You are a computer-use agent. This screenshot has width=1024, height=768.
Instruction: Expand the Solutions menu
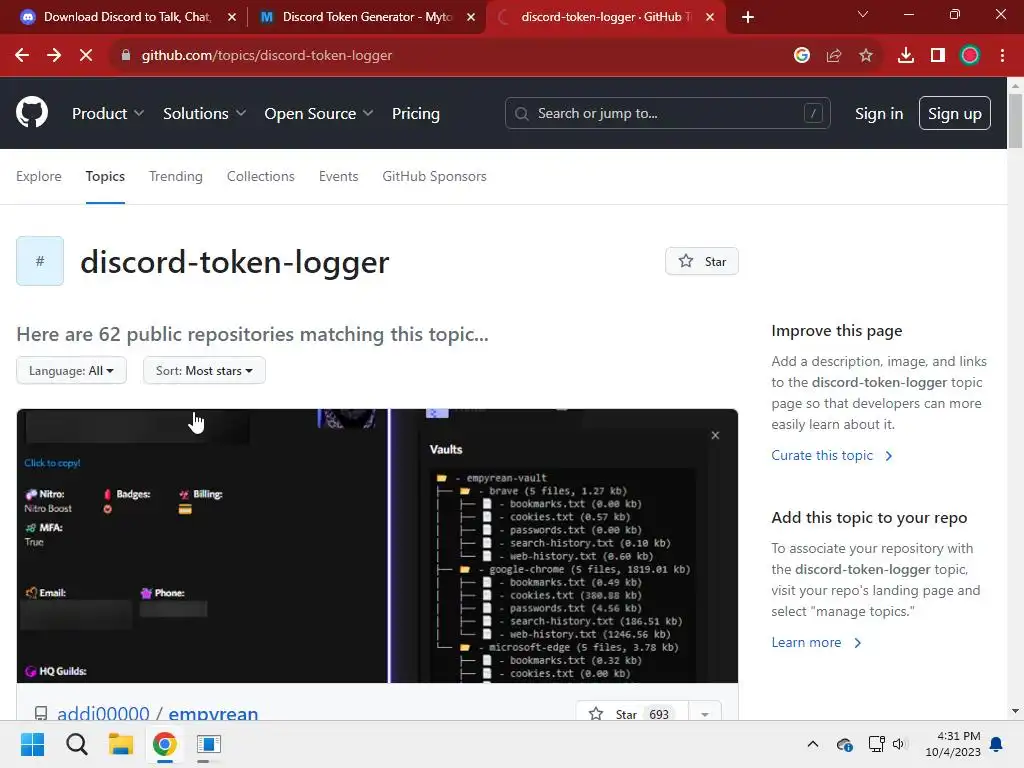(204, 114)
